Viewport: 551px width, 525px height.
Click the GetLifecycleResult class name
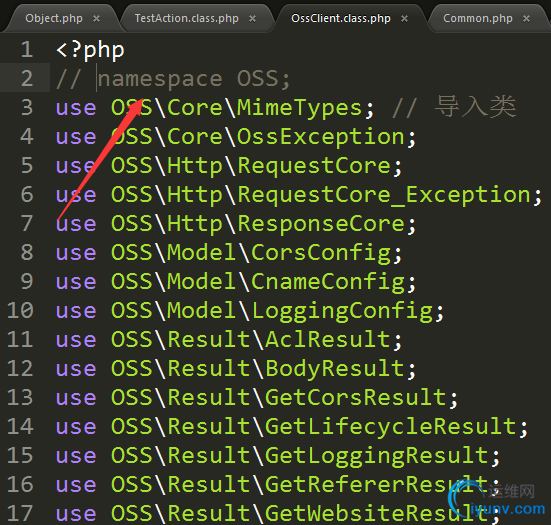pyautogui.click(x=390, y=427)
